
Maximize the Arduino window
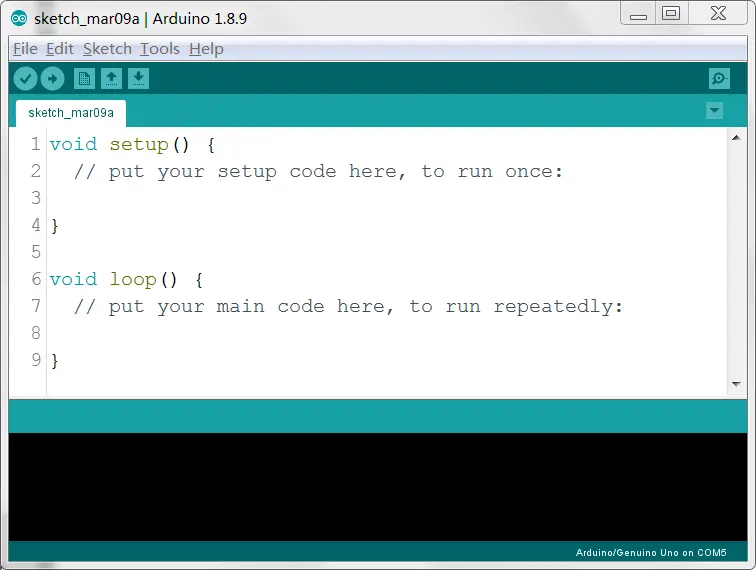(x=671, y=14)
